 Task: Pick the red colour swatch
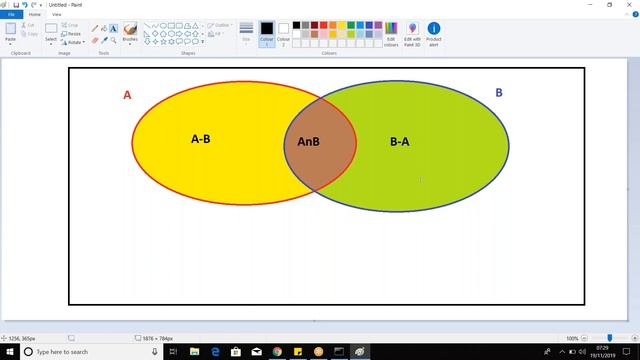click(x=324, y=25)
